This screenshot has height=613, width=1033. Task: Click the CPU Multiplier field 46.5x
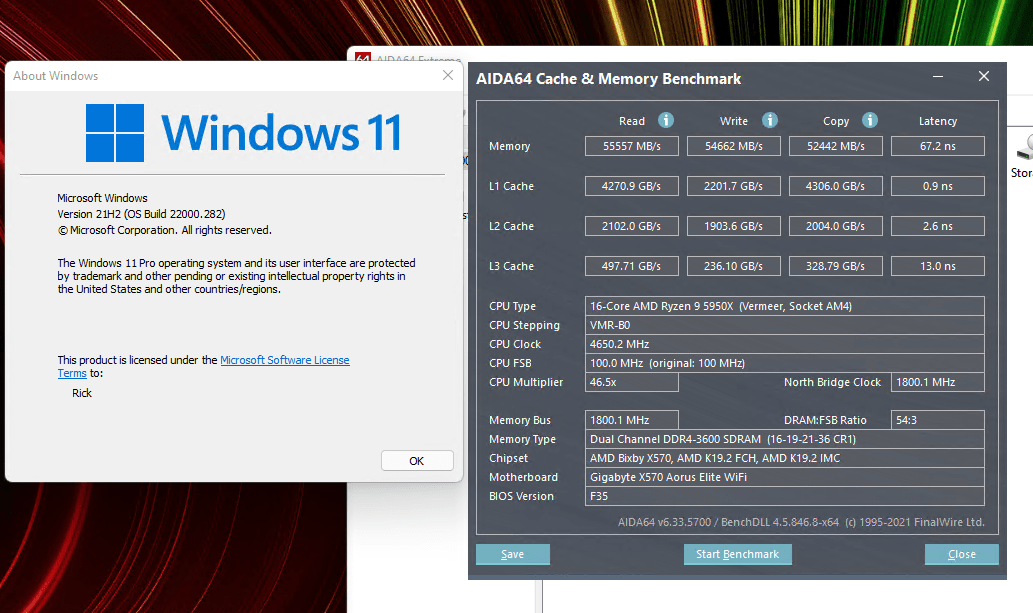tap(632, 382)
